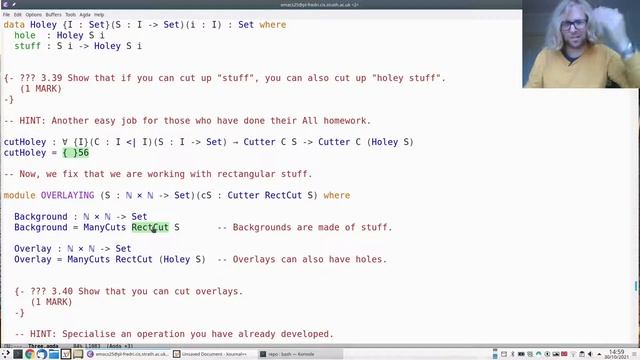Launch the terminal from the taskbar

(18, 354)
